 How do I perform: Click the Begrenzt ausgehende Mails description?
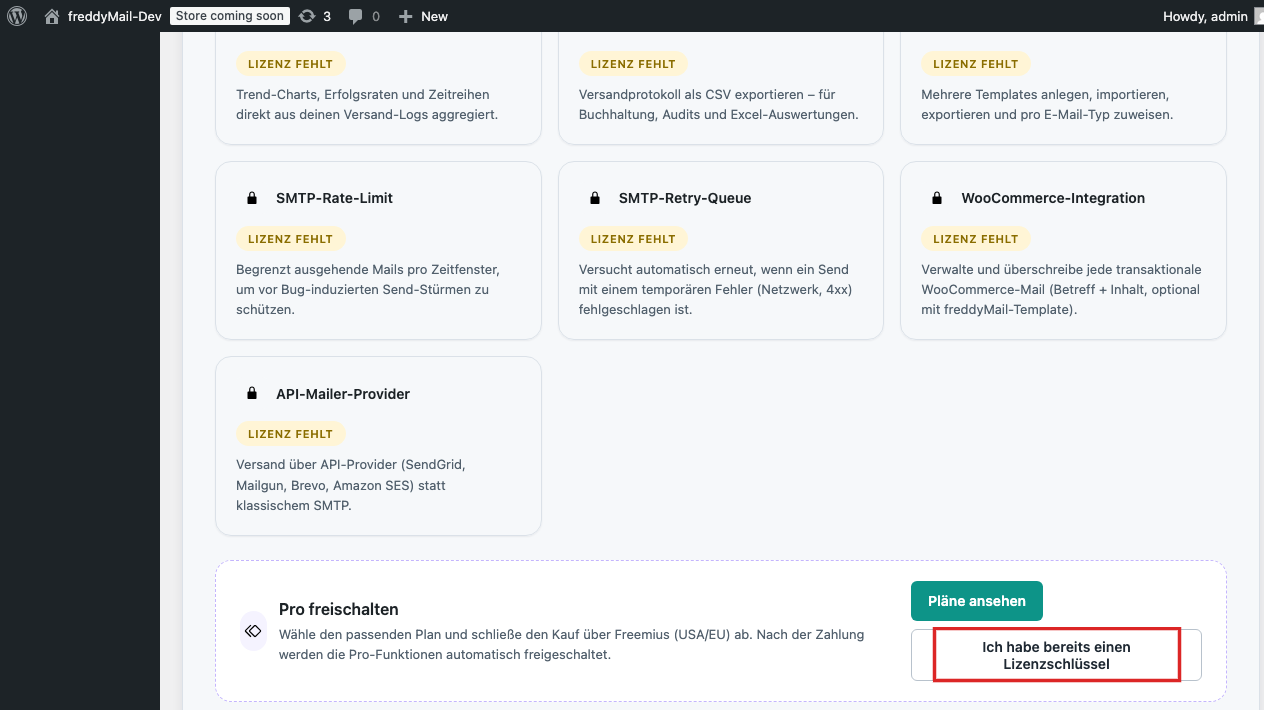point(368,290)
